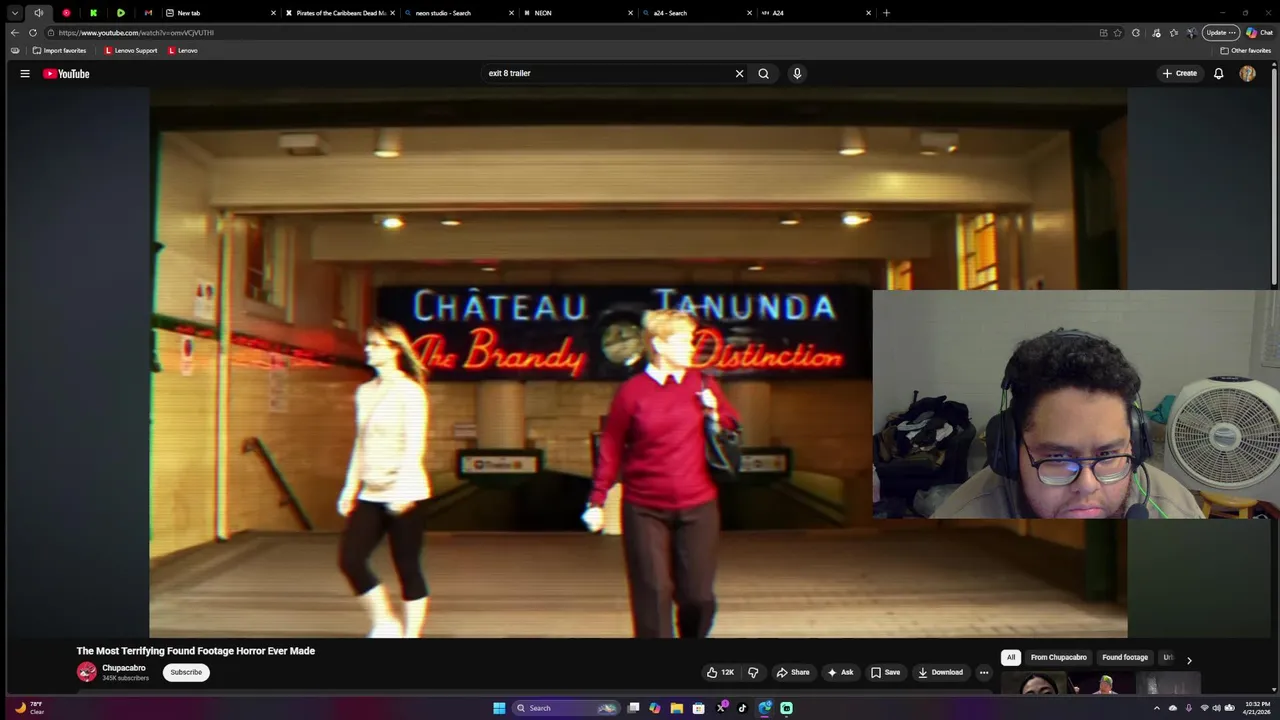
Task: Show hidden system tray icons
Action: click(x=1157, y=708)
